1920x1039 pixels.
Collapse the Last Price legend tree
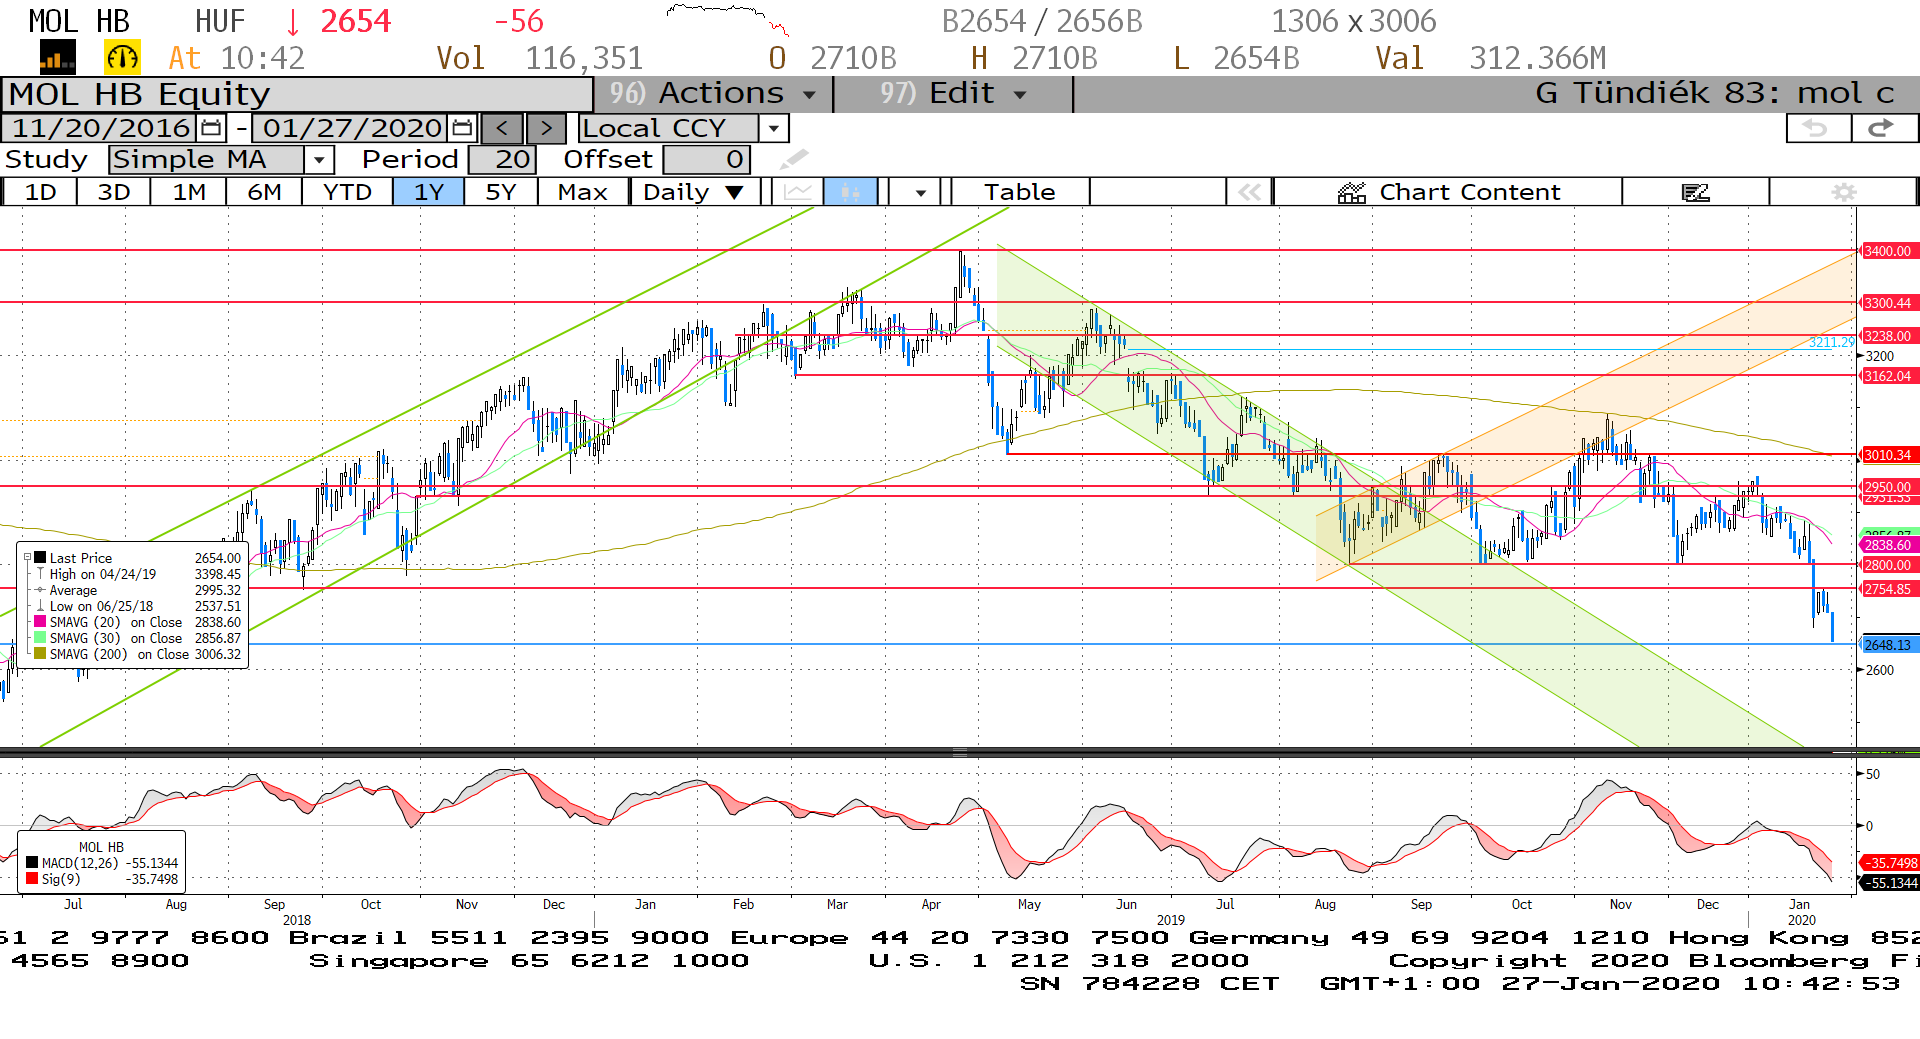[x=28, y=558]
